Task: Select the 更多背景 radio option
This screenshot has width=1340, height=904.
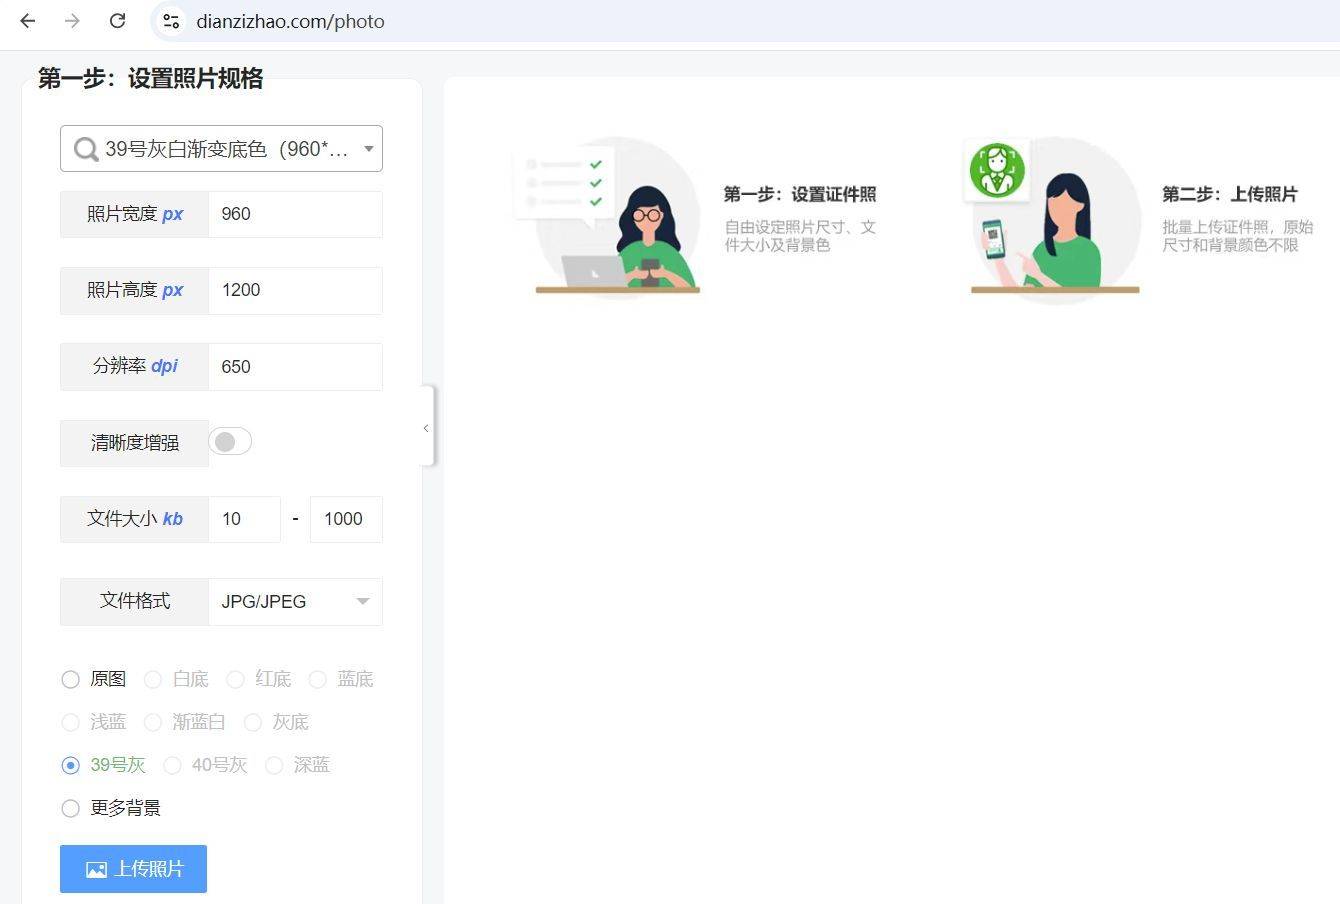Action: tap(71, 808)
